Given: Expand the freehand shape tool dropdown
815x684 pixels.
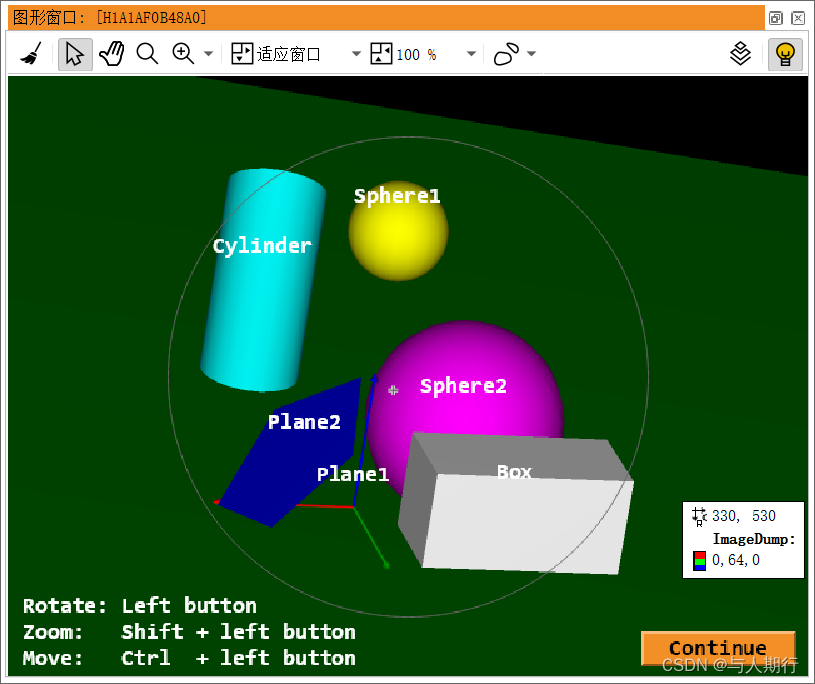Looking at the screenshot, I should click(x=530, y=53).
